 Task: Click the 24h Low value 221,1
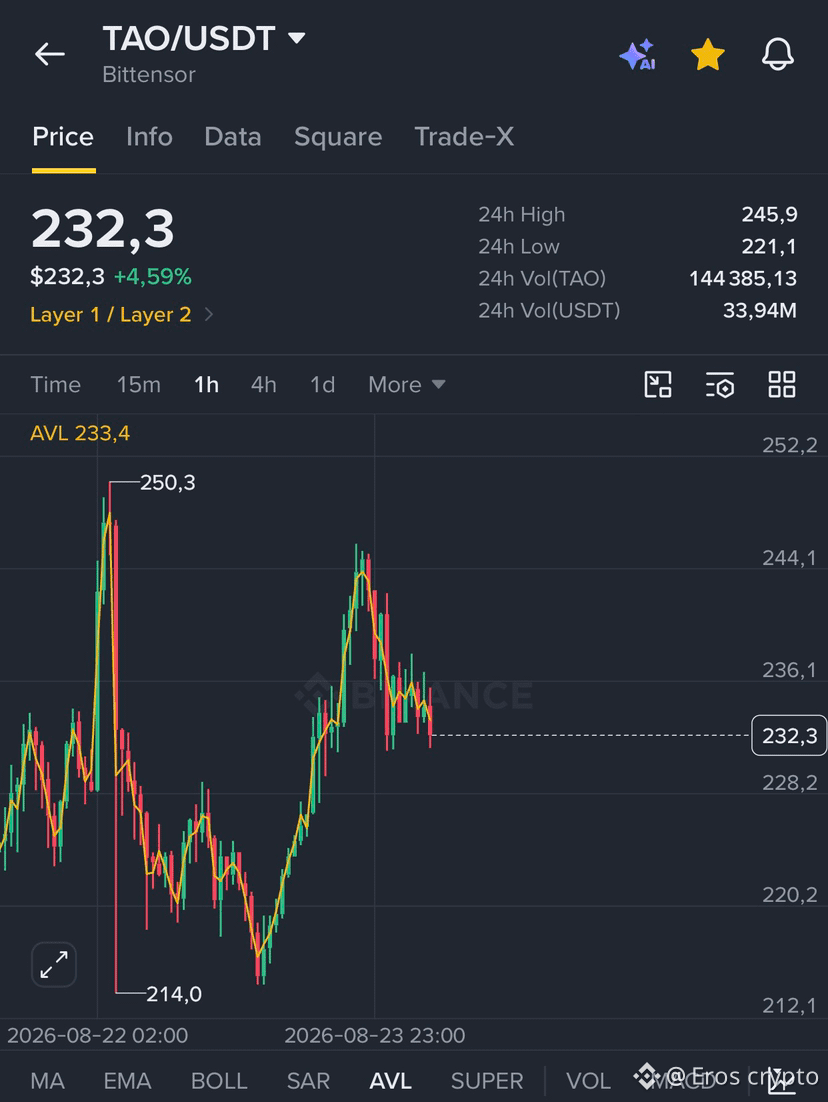point(769,247)
